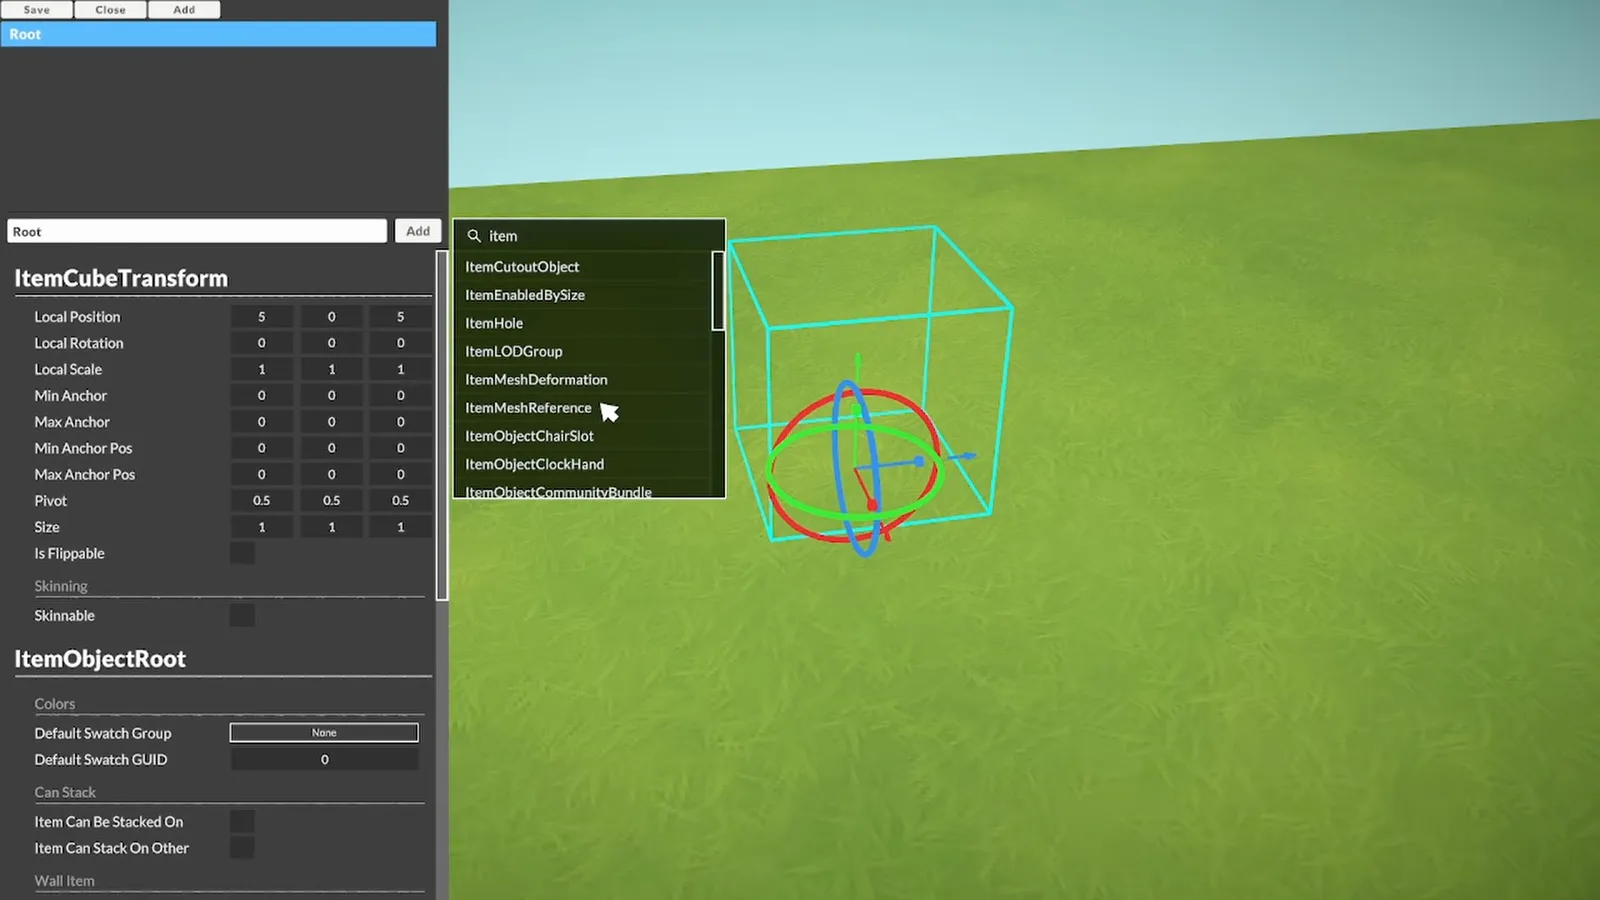Toggle the Skinnable checkbox
The height and width of the screenshot is (900, 1600).
[x=242, y=615]
